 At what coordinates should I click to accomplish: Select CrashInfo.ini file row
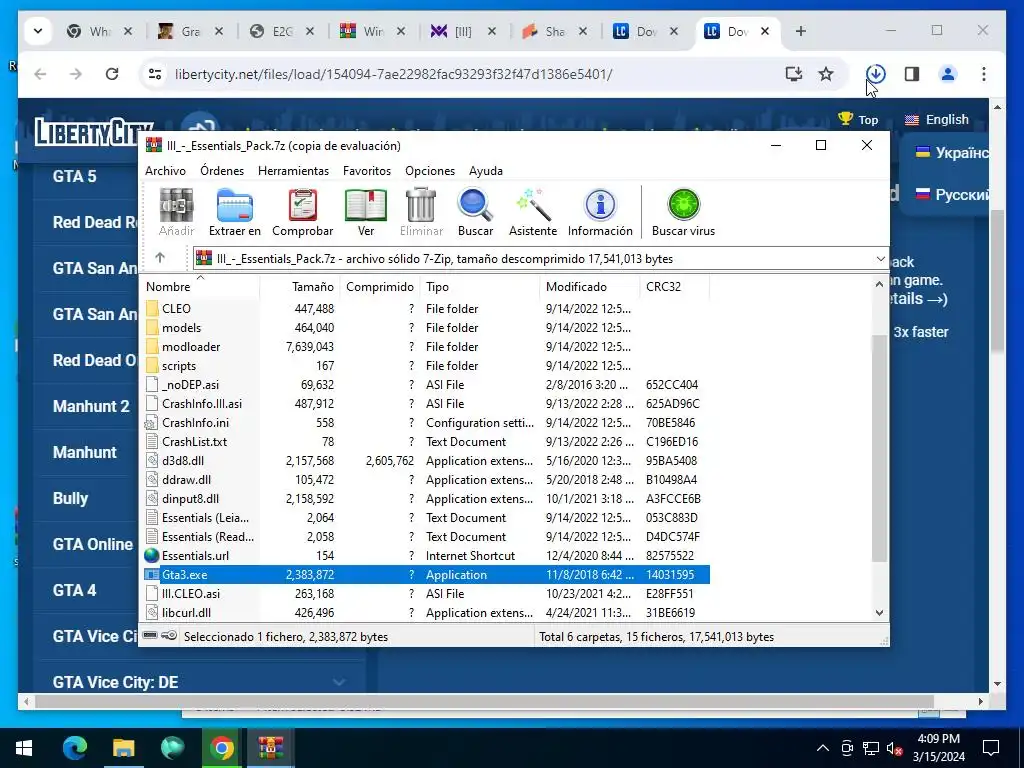click(426, 423)
